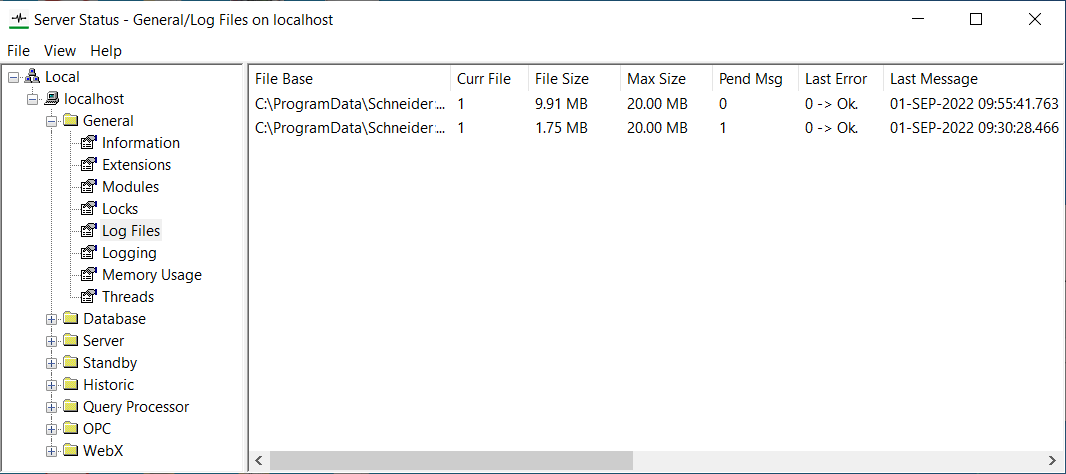Screen dimensions: 1066x474
Task: Click the Last Message column header
Action: pyautogui.click(x=934, y=79)
